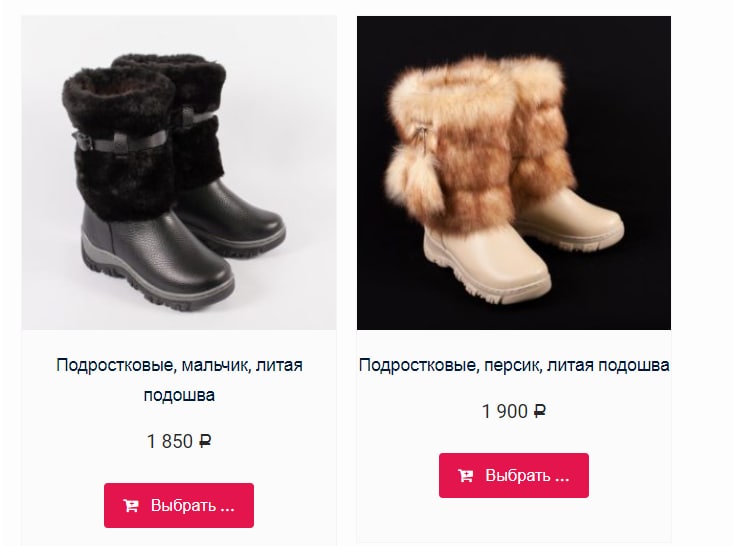Click the ellipsis on the left Выбрать button

pos(227,508)
